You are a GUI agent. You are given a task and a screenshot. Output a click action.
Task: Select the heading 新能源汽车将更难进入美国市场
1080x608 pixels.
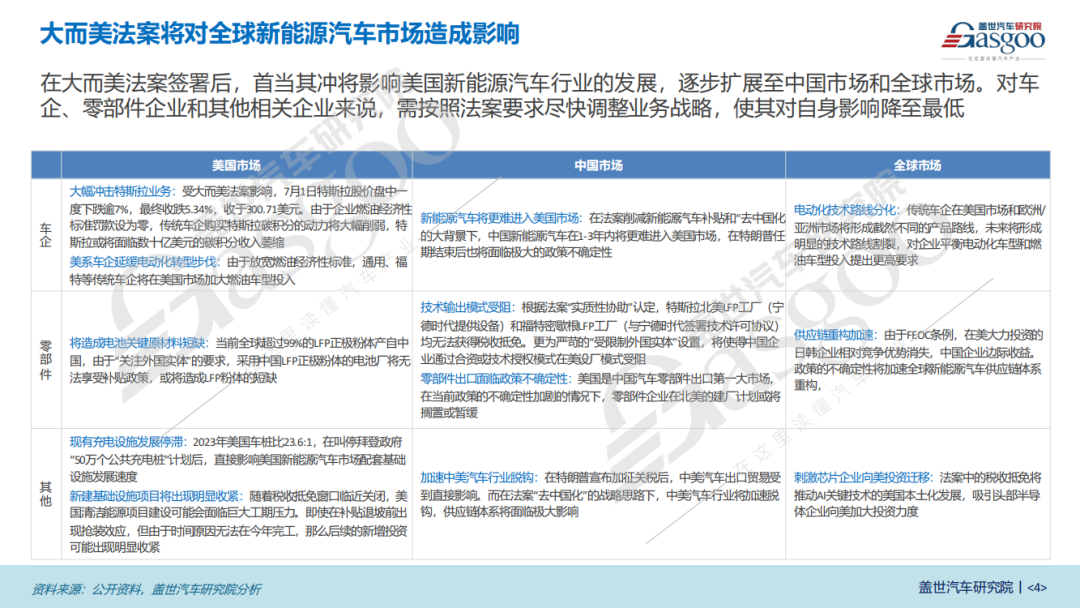click(501, 218)
